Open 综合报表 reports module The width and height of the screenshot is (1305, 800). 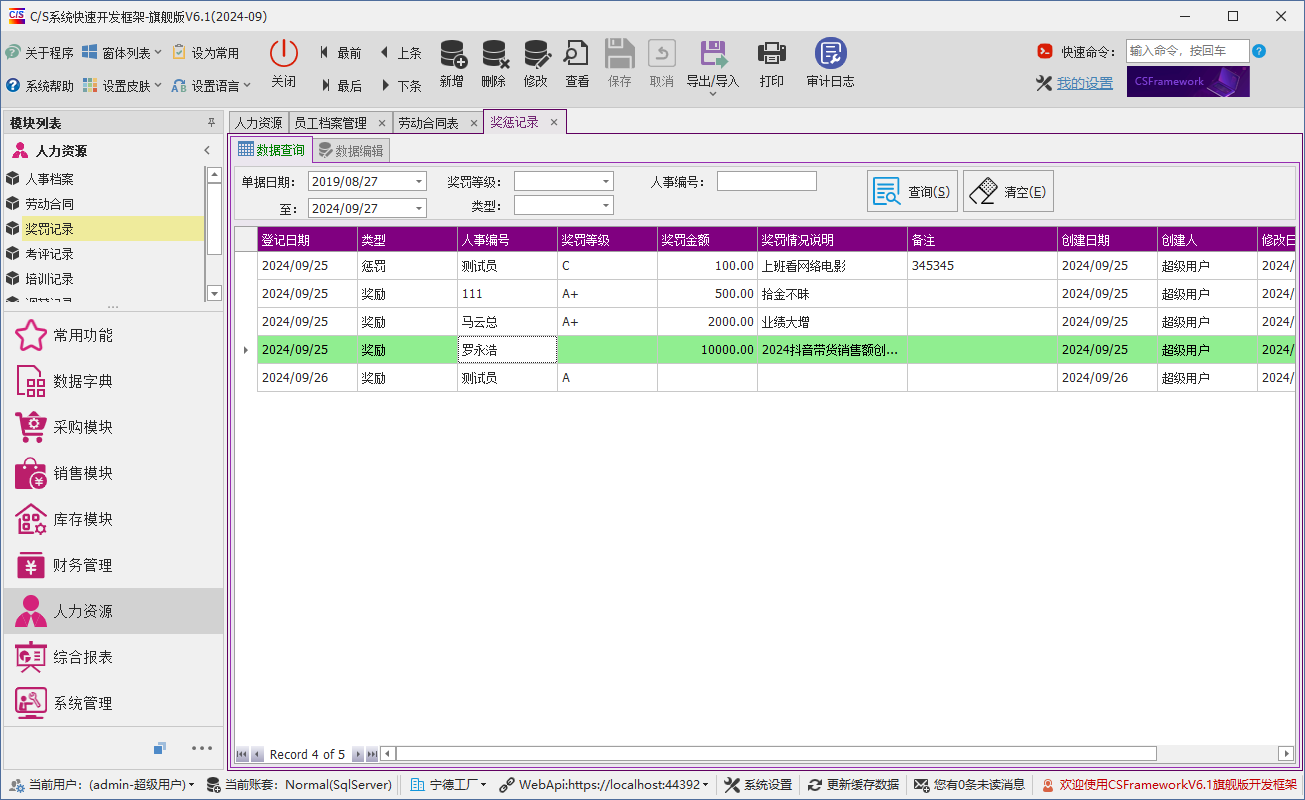coord(113,657)
